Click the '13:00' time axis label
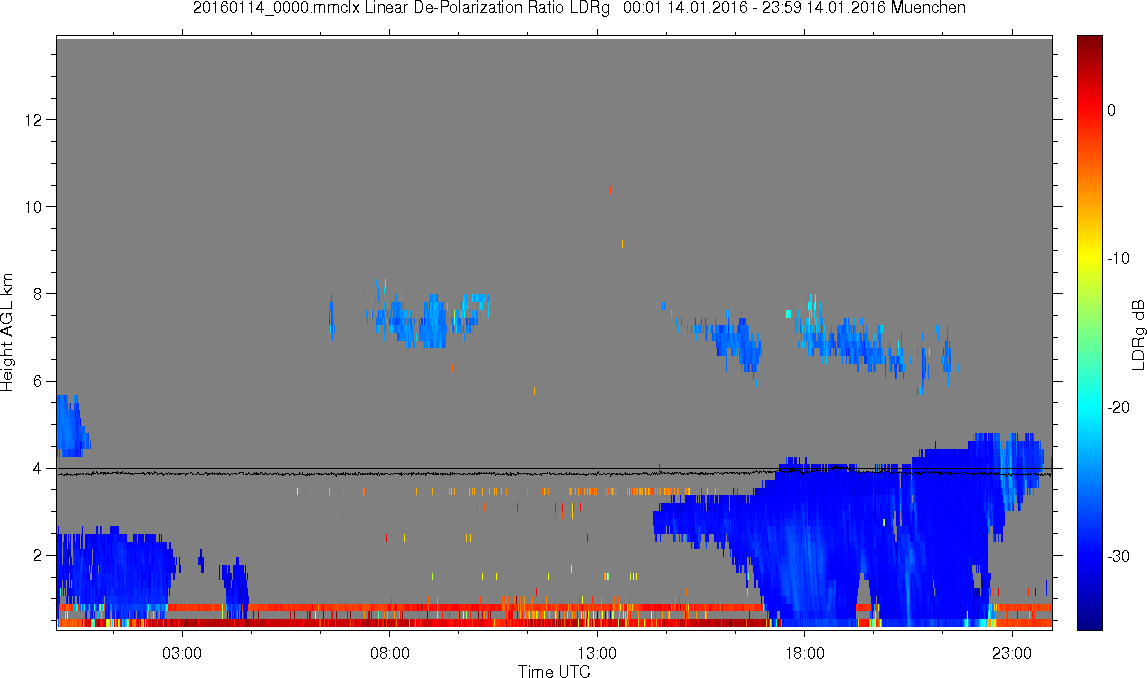Screen dimensions: 1147x678 tap(598, 653)
